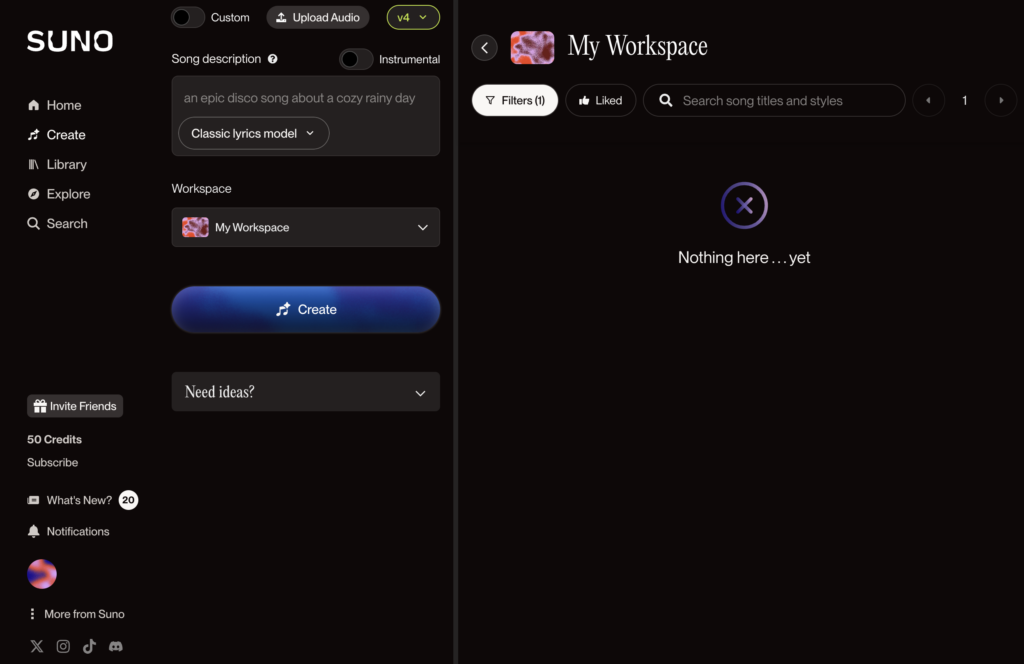Enable the Instrumental toggle
This screenshot has height=664, width=1024.
pos(356,59)
